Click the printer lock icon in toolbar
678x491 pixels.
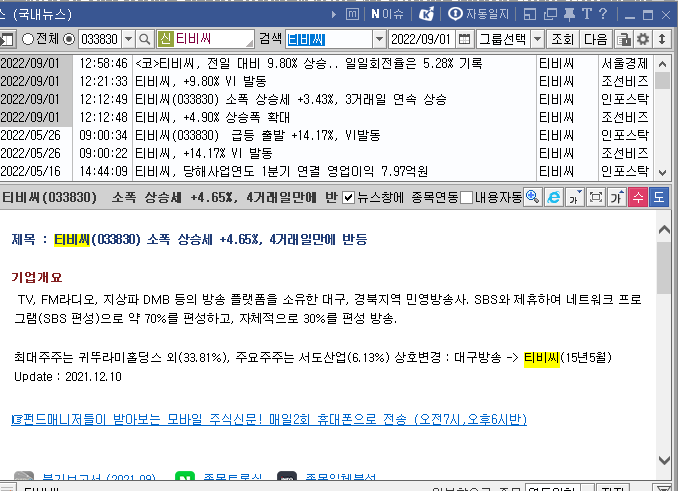[624, 39]
